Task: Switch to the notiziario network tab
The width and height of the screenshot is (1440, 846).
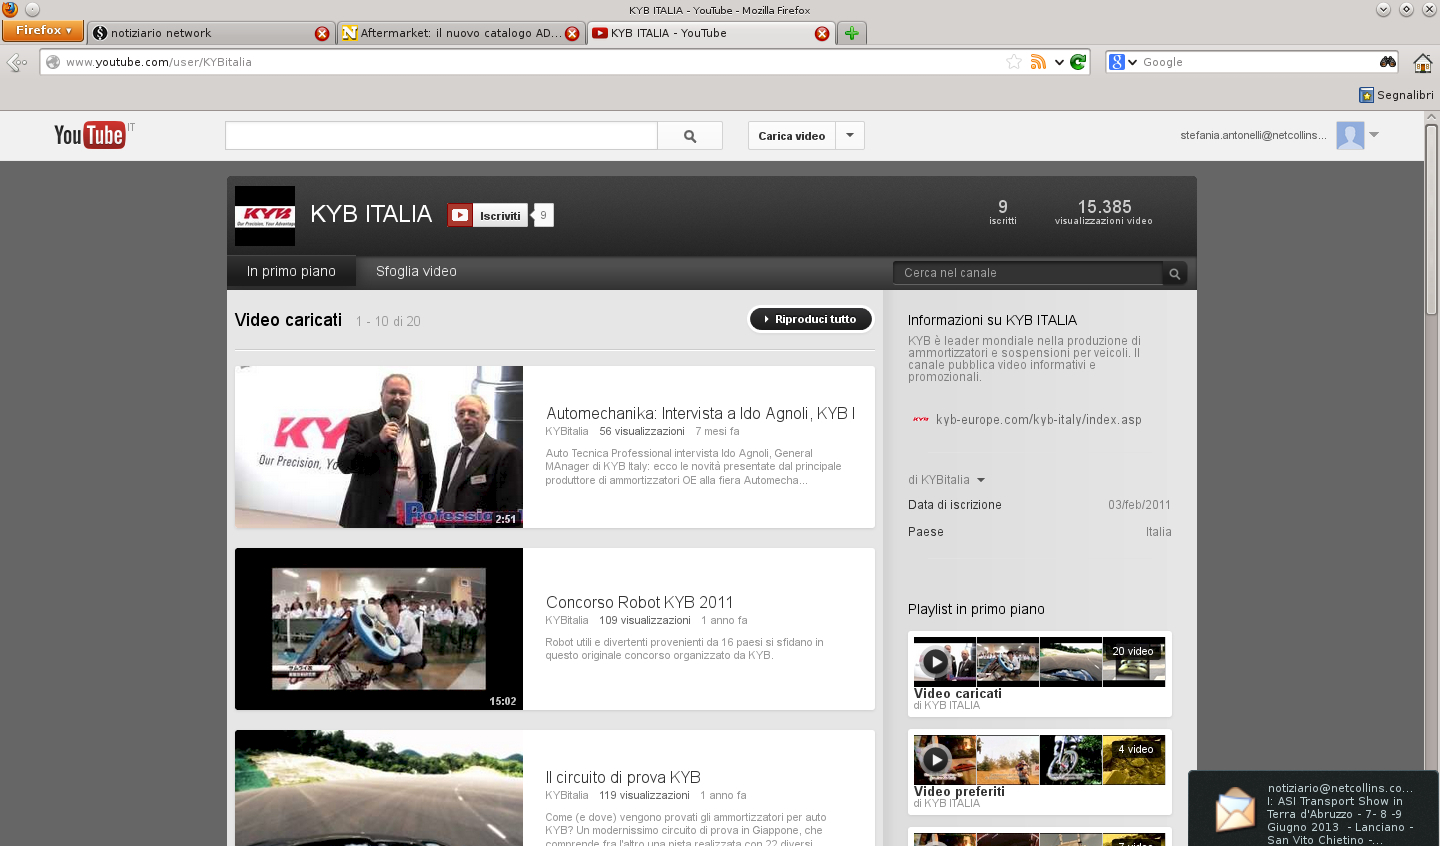Action: (210, 33)
